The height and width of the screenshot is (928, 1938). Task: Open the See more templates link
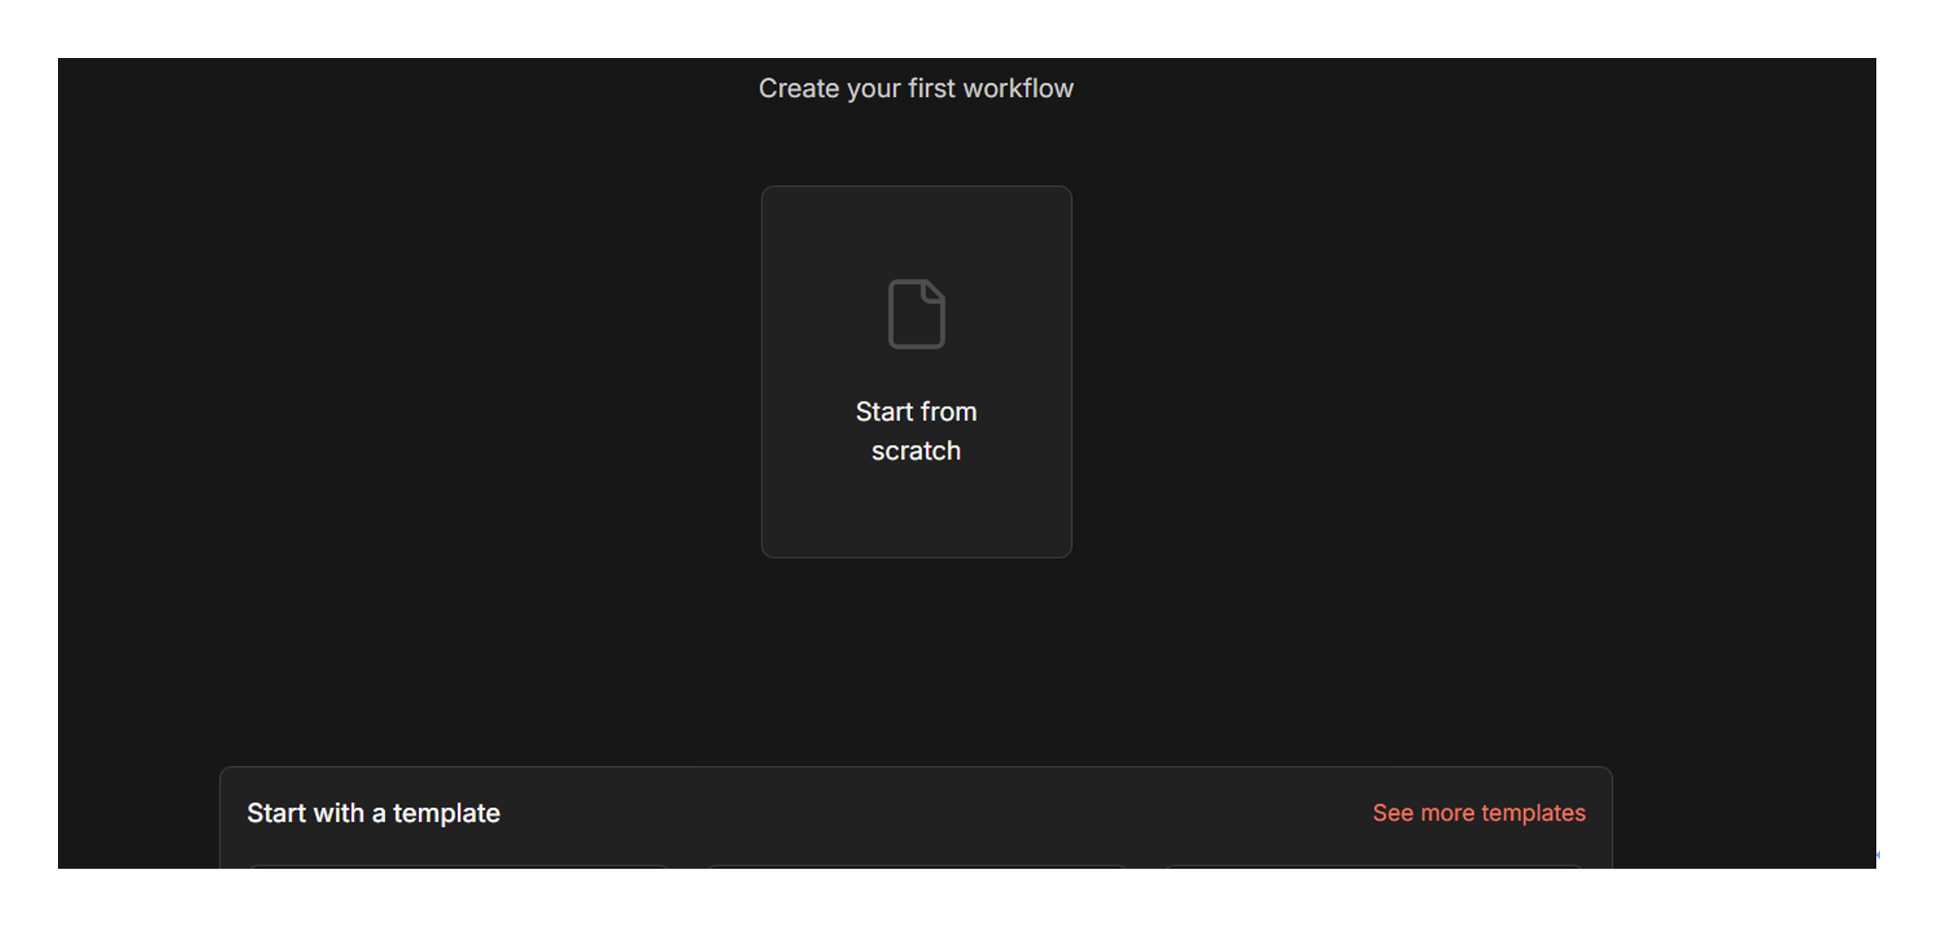point(1478,813)
